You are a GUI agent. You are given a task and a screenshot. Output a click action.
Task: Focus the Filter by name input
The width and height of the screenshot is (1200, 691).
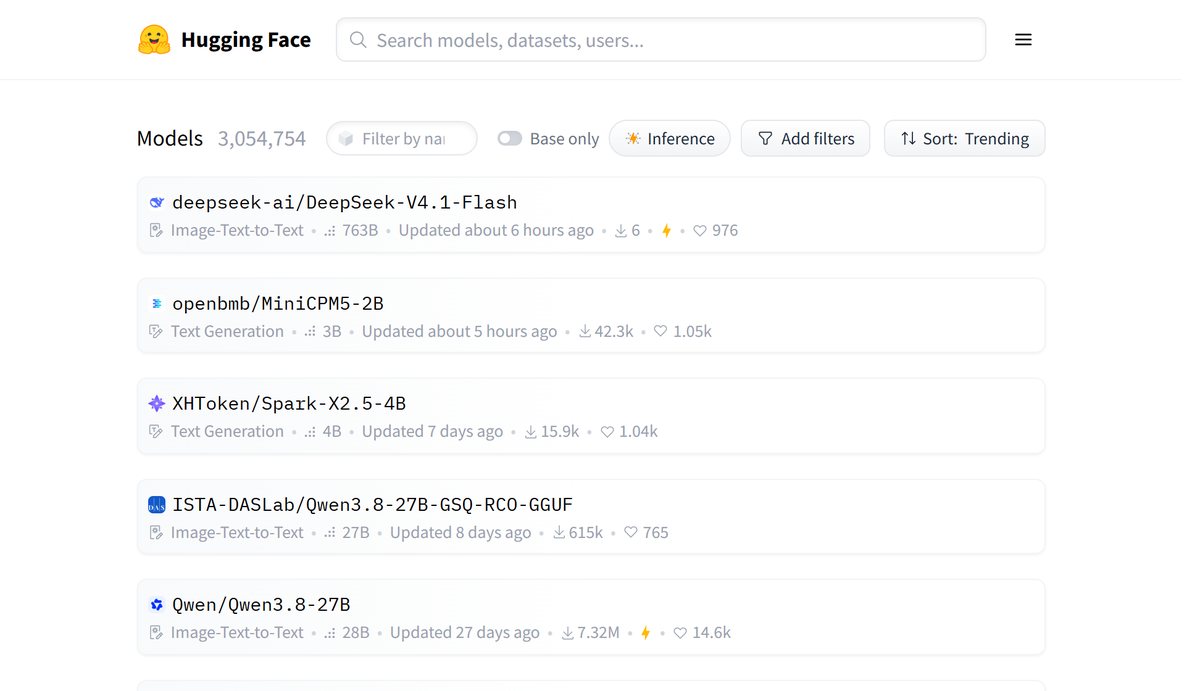coord(402,139)
